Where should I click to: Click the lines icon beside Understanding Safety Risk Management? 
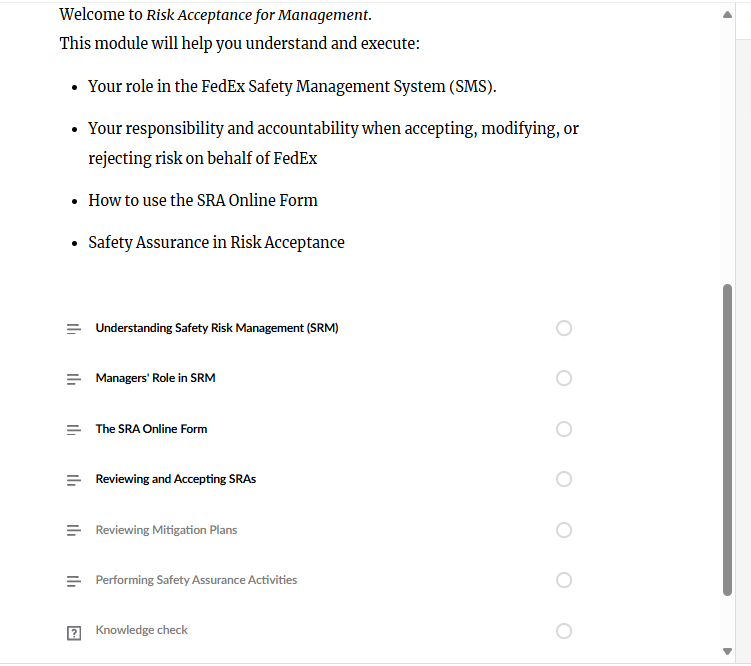click(73, 329)
